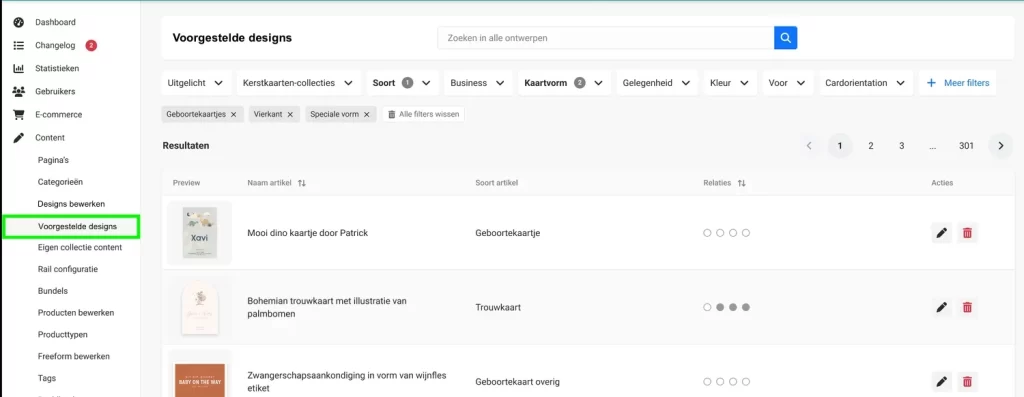Open Bundels menu item
This screenshot has height=397, width=1024.
[x=53, y=291]
